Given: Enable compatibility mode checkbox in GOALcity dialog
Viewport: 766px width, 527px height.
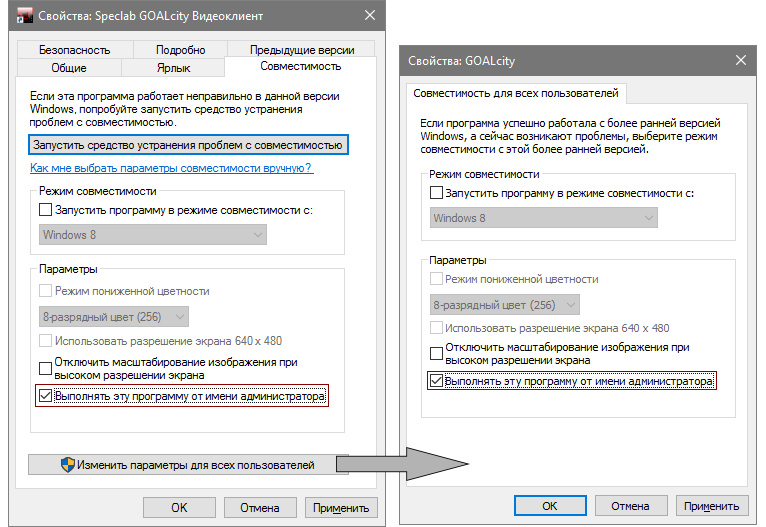Looking at the screenshot, I should point(436,193).
